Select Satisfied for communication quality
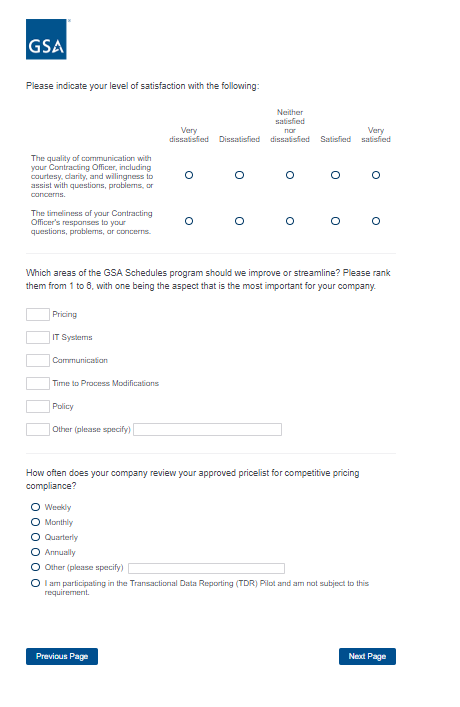460x707 pixels. coord(335,175)
